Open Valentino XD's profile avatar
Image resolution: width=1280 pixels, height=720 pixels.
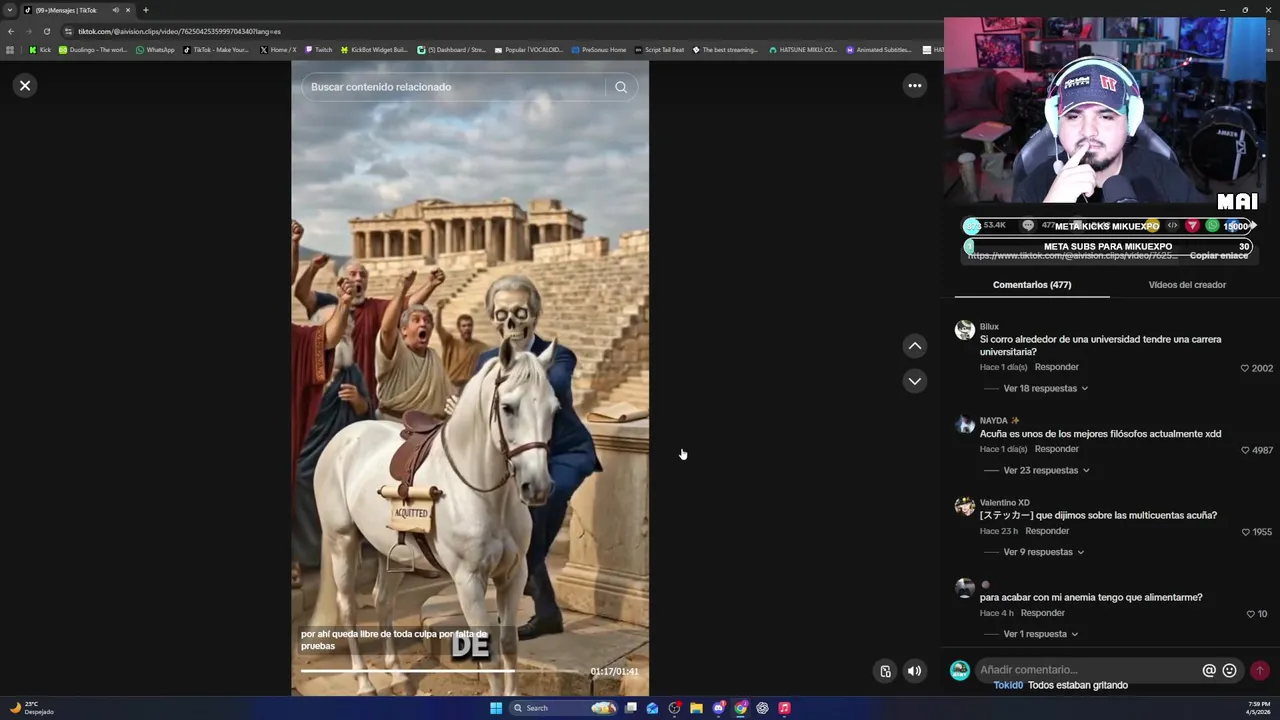(x=964, y=506)
